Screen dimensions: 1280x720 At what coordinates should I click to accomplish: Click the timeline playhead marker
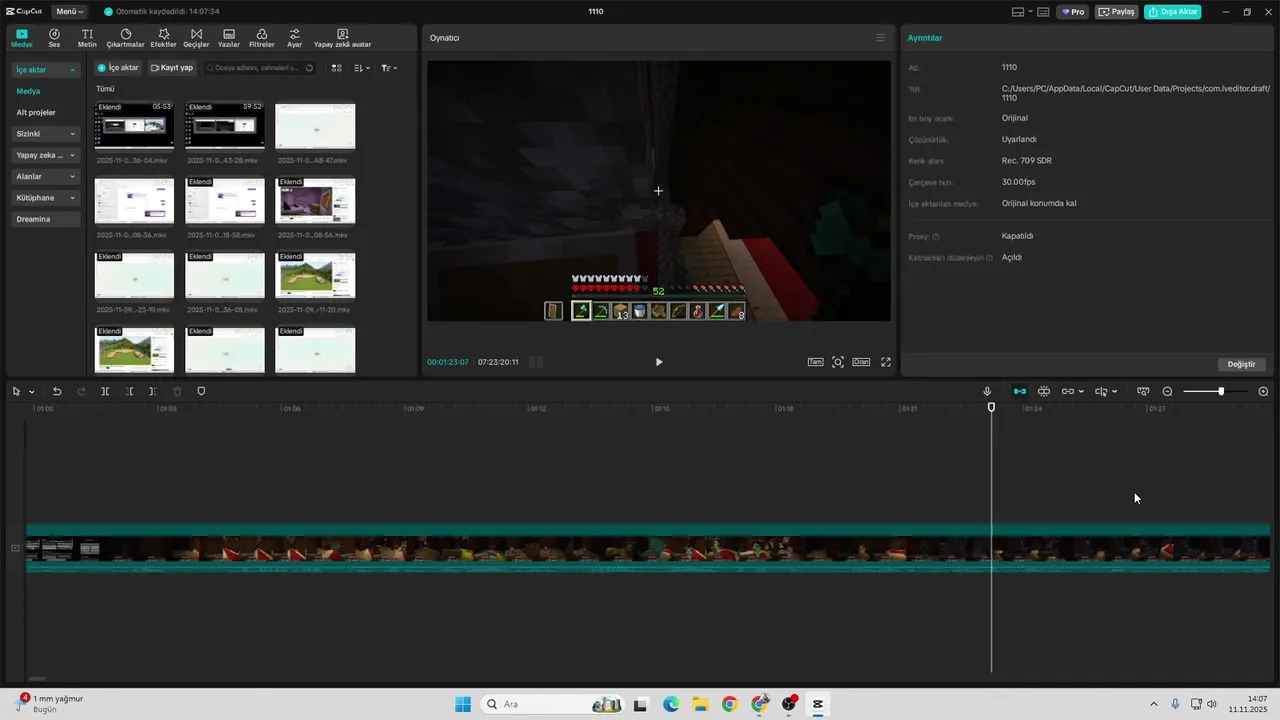point(991,407)
